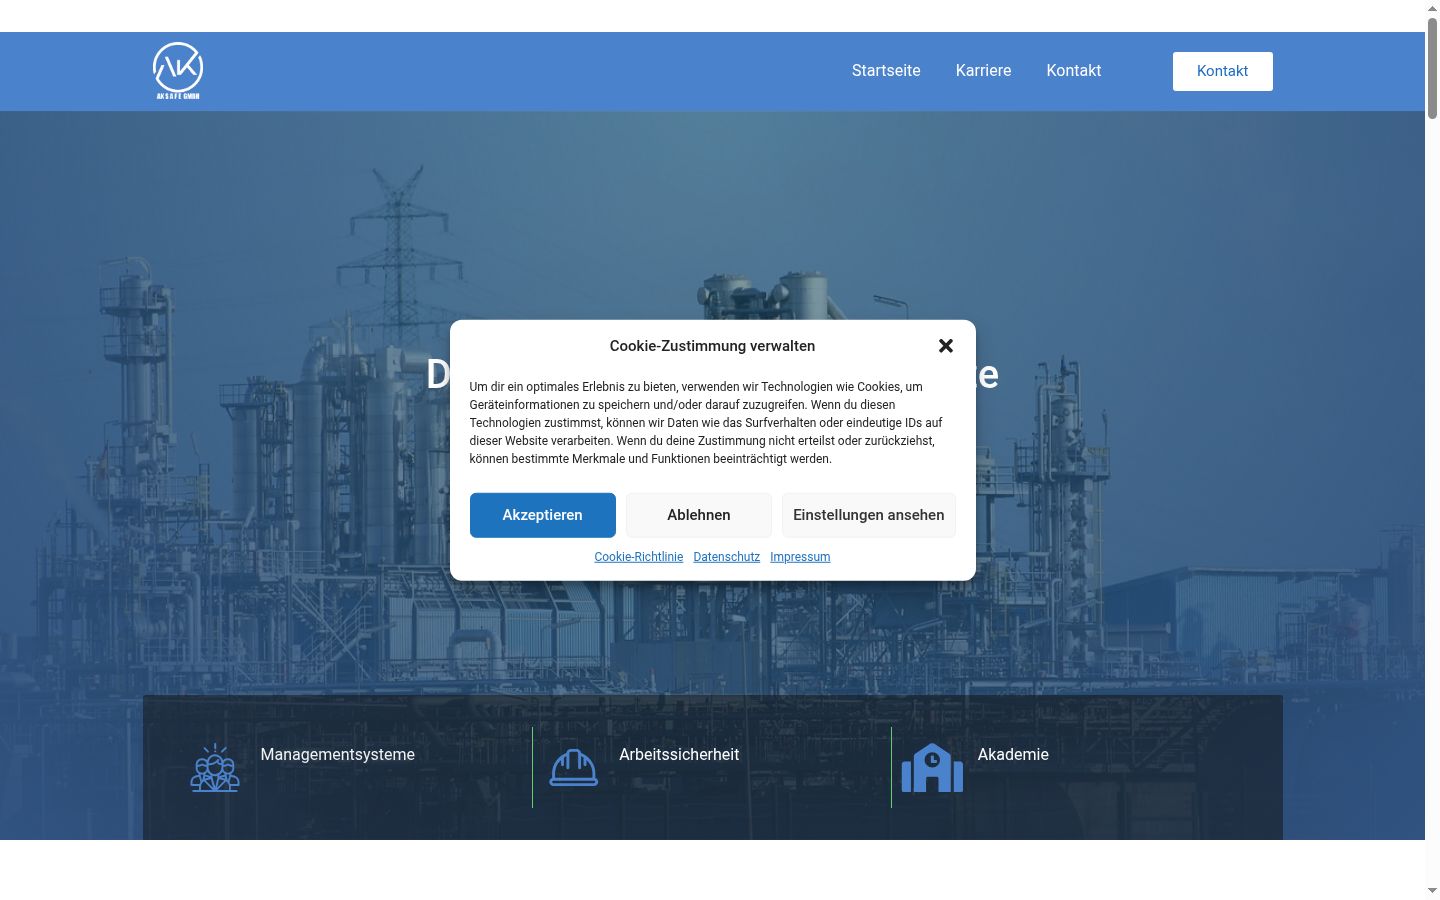Open Startseite in the navigation menu
This screenshot has height=900, width=1440.
click(x=886, y=71)
